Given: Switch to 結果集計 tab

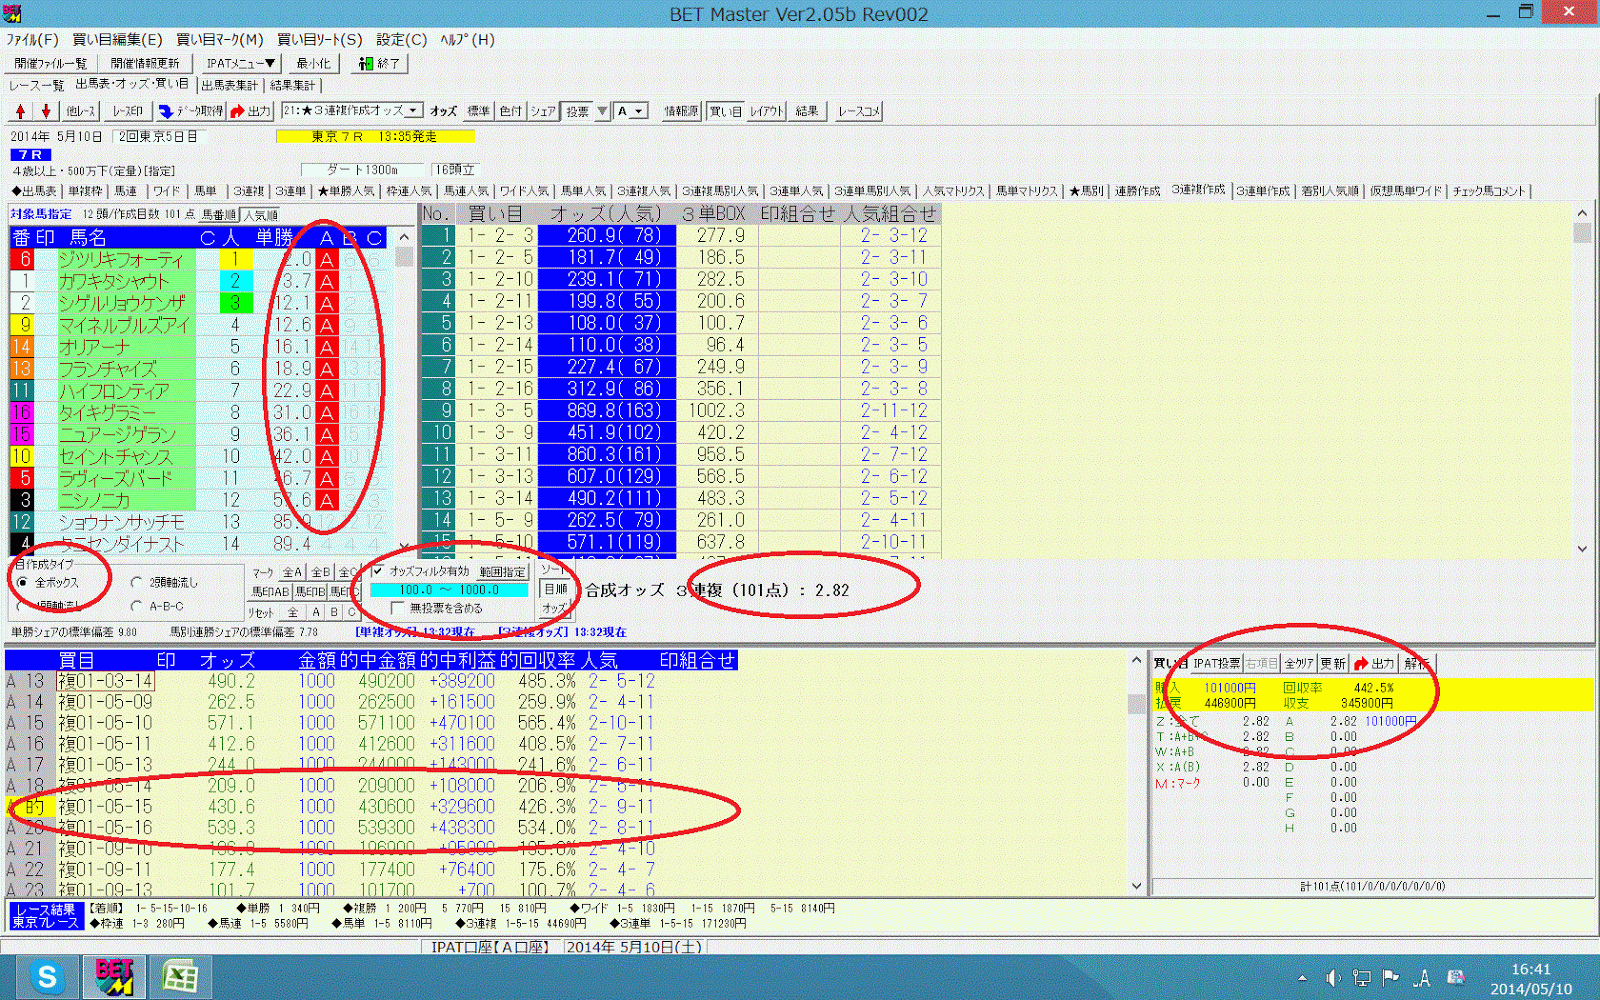Looking at the screenshot, I should pos(293,85).
